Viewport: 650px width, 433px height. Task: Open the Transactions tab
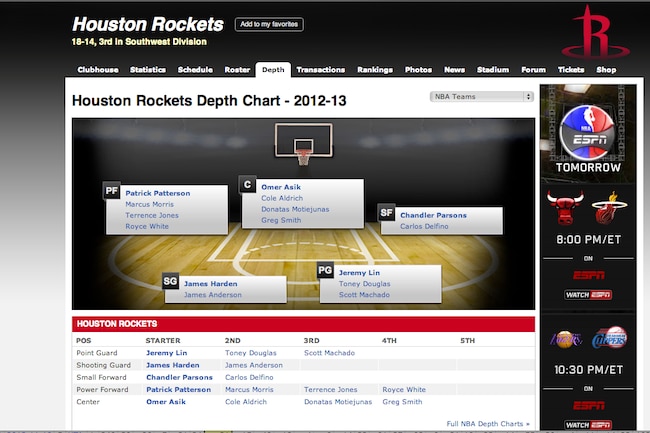(x=321, y=70)
